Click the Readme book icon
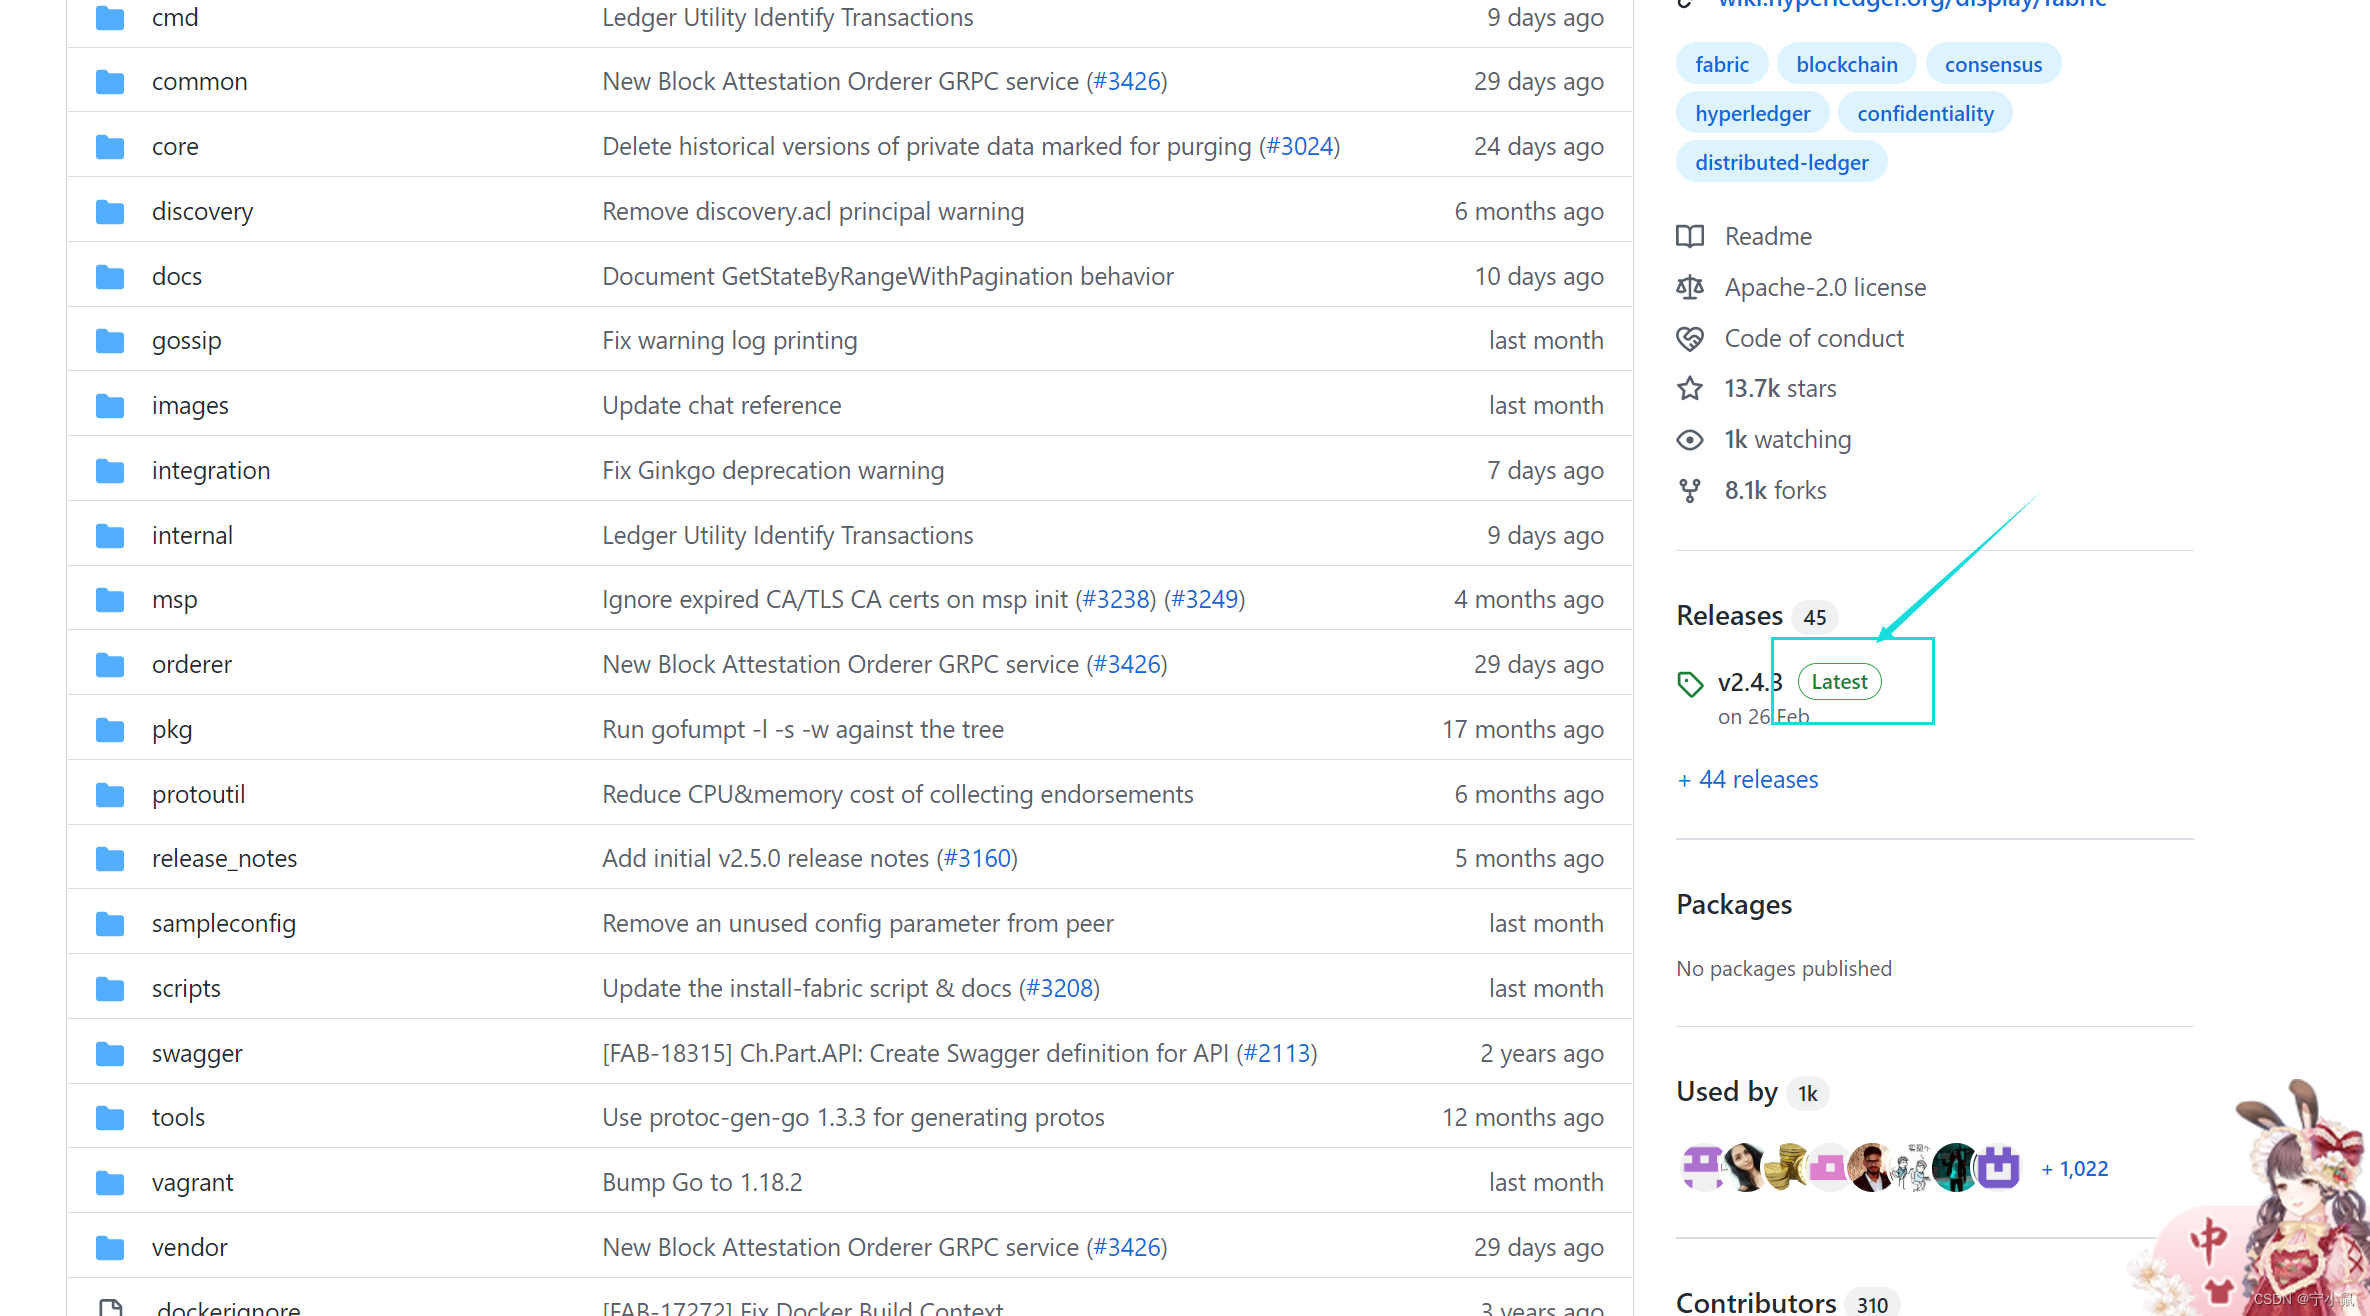2370x1316 pixels. point(1690,235)
